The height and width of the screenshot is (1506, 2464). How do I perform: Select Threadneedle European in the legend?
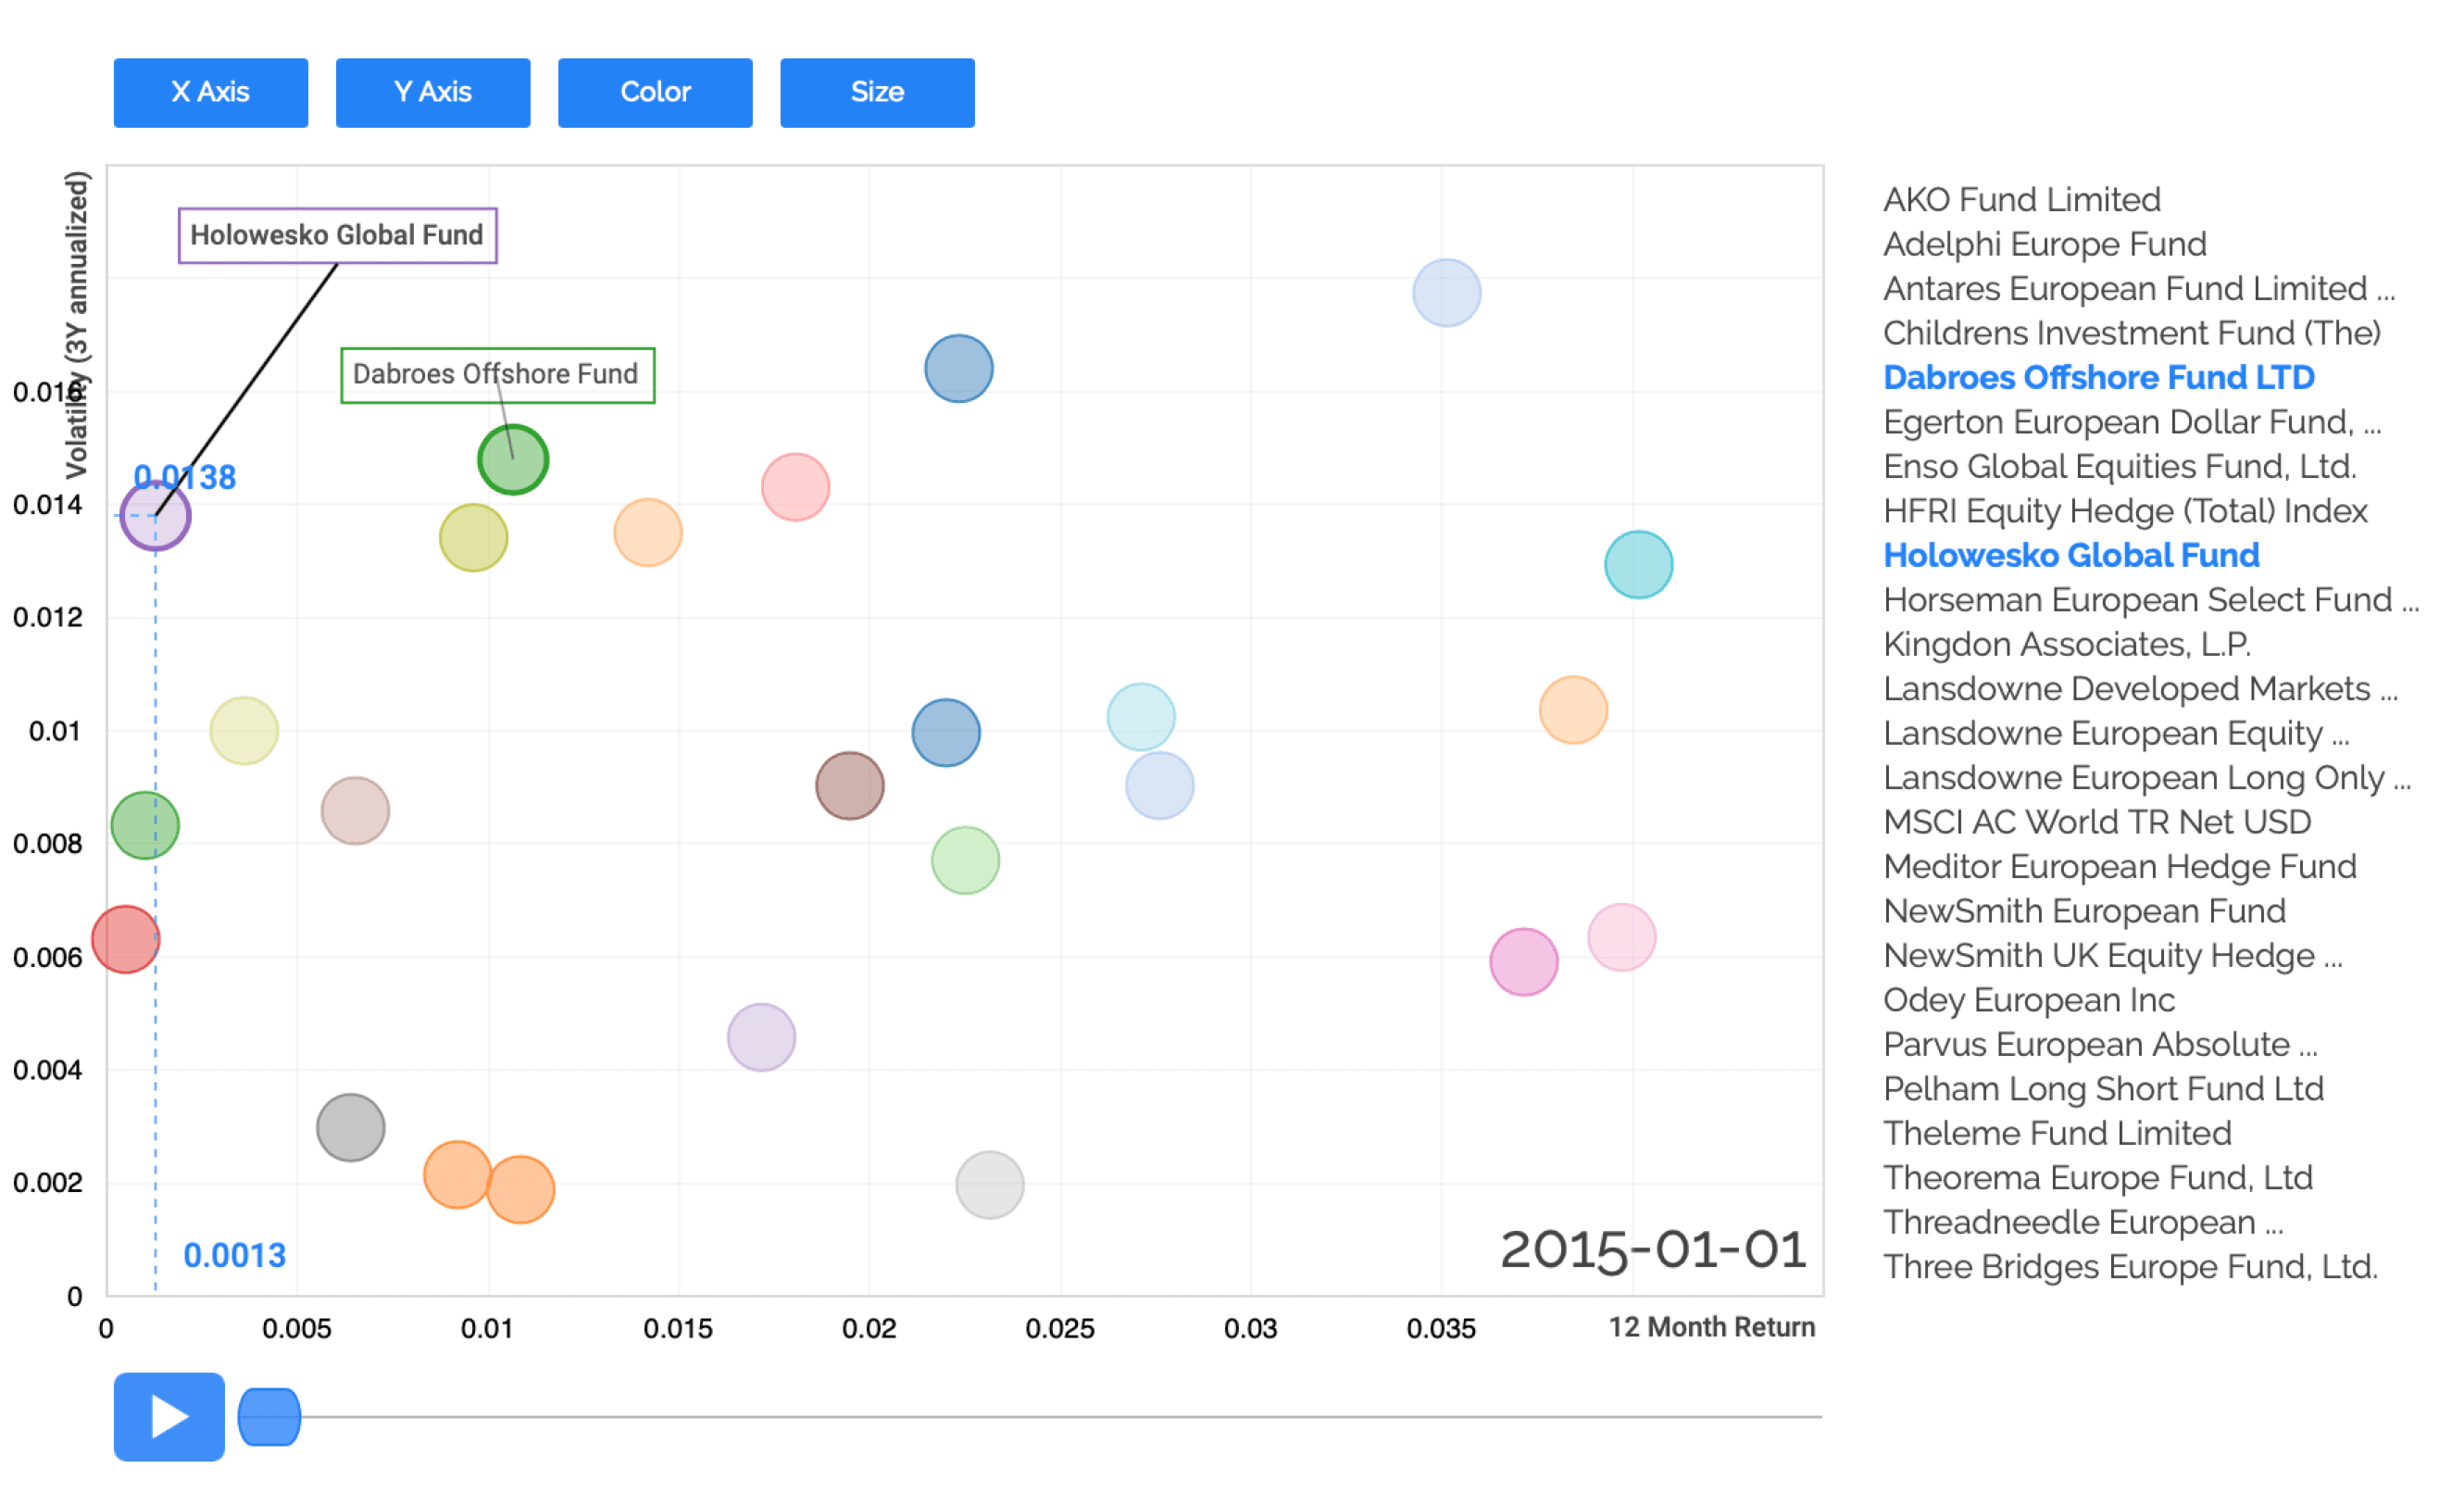point(2083,1222)
